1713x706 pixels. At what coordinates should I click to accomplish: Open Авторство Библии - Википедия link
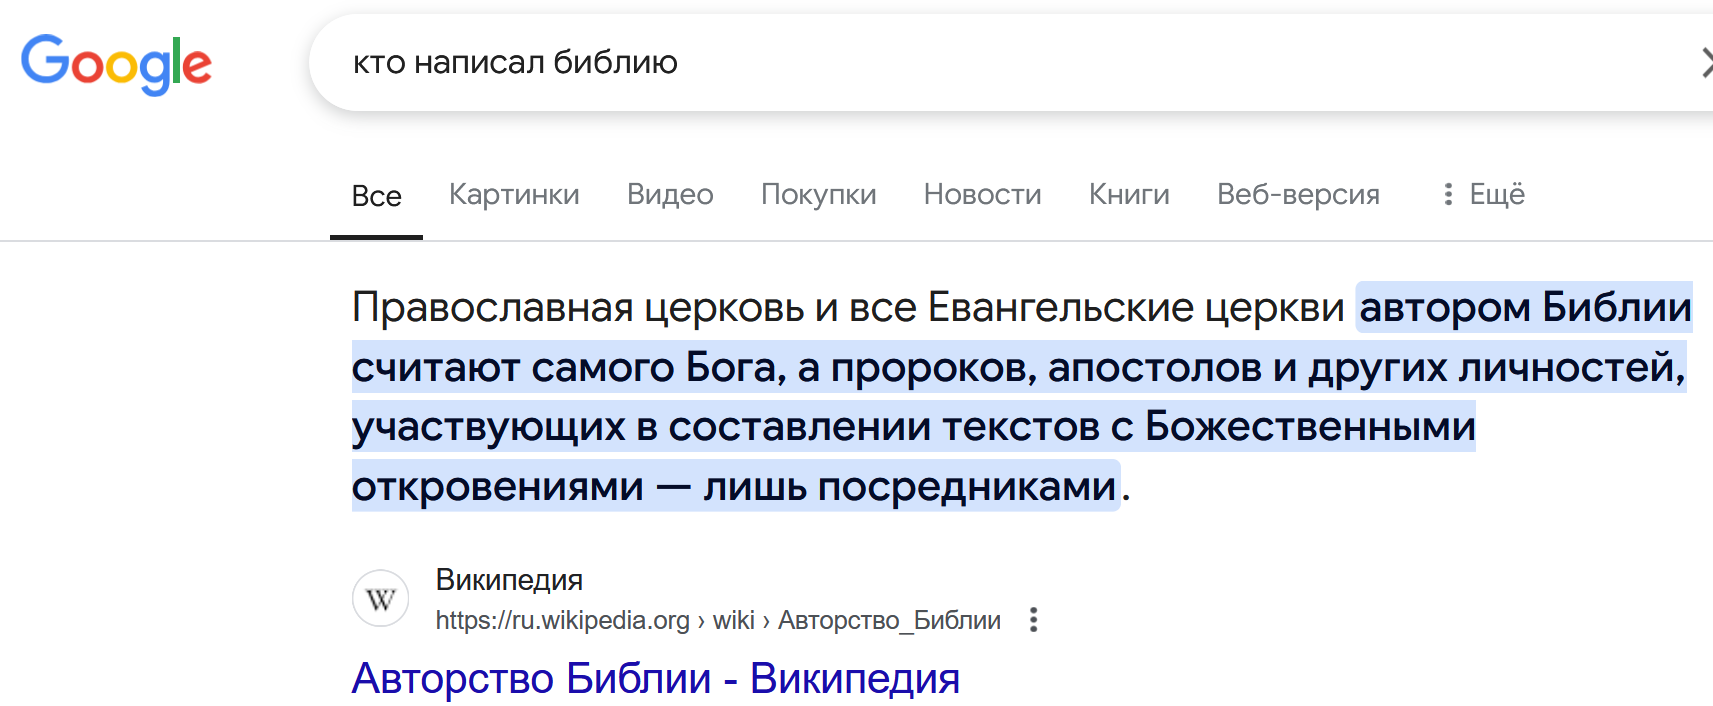[x=656, y=679]
